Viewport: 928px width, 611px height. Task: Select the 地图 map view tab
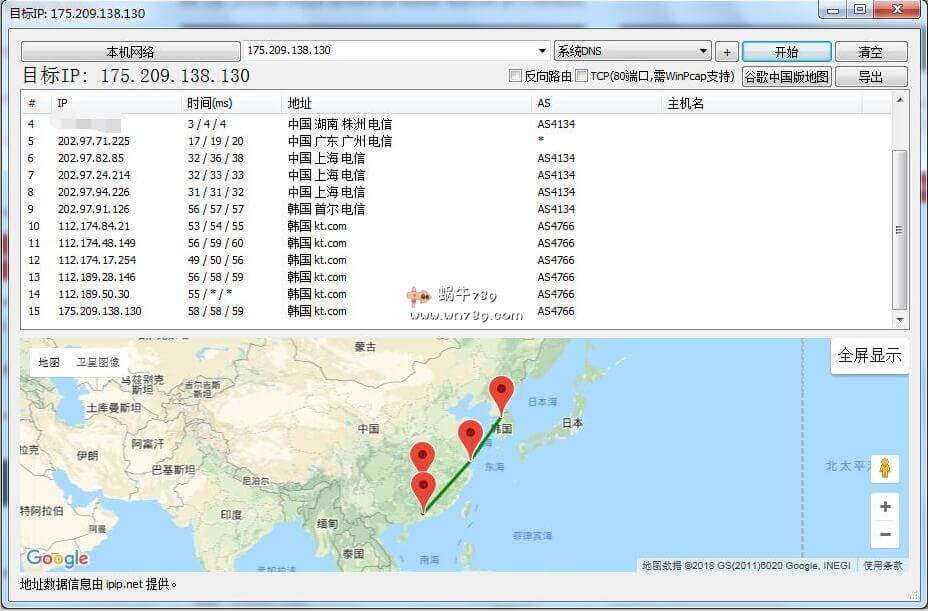tap(49, 362)
